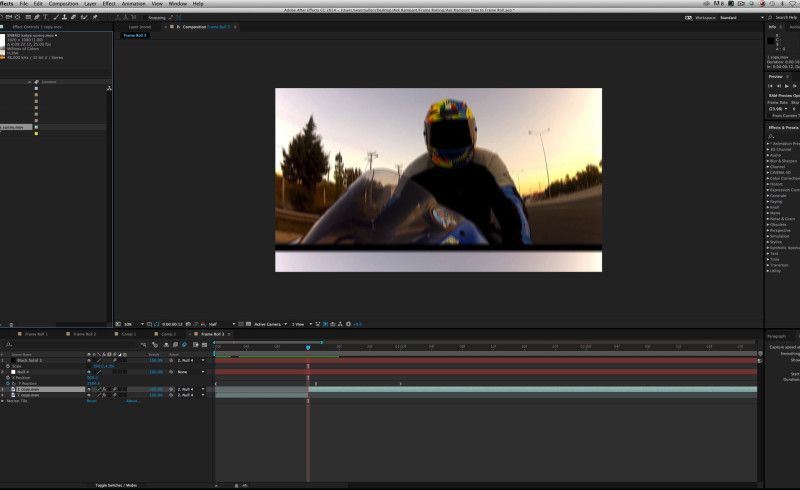Image resolution: width=800 pixels, height=490 pixels.
Task: Select the Type tool in the toolbar
Action: (x=45, y=17)
